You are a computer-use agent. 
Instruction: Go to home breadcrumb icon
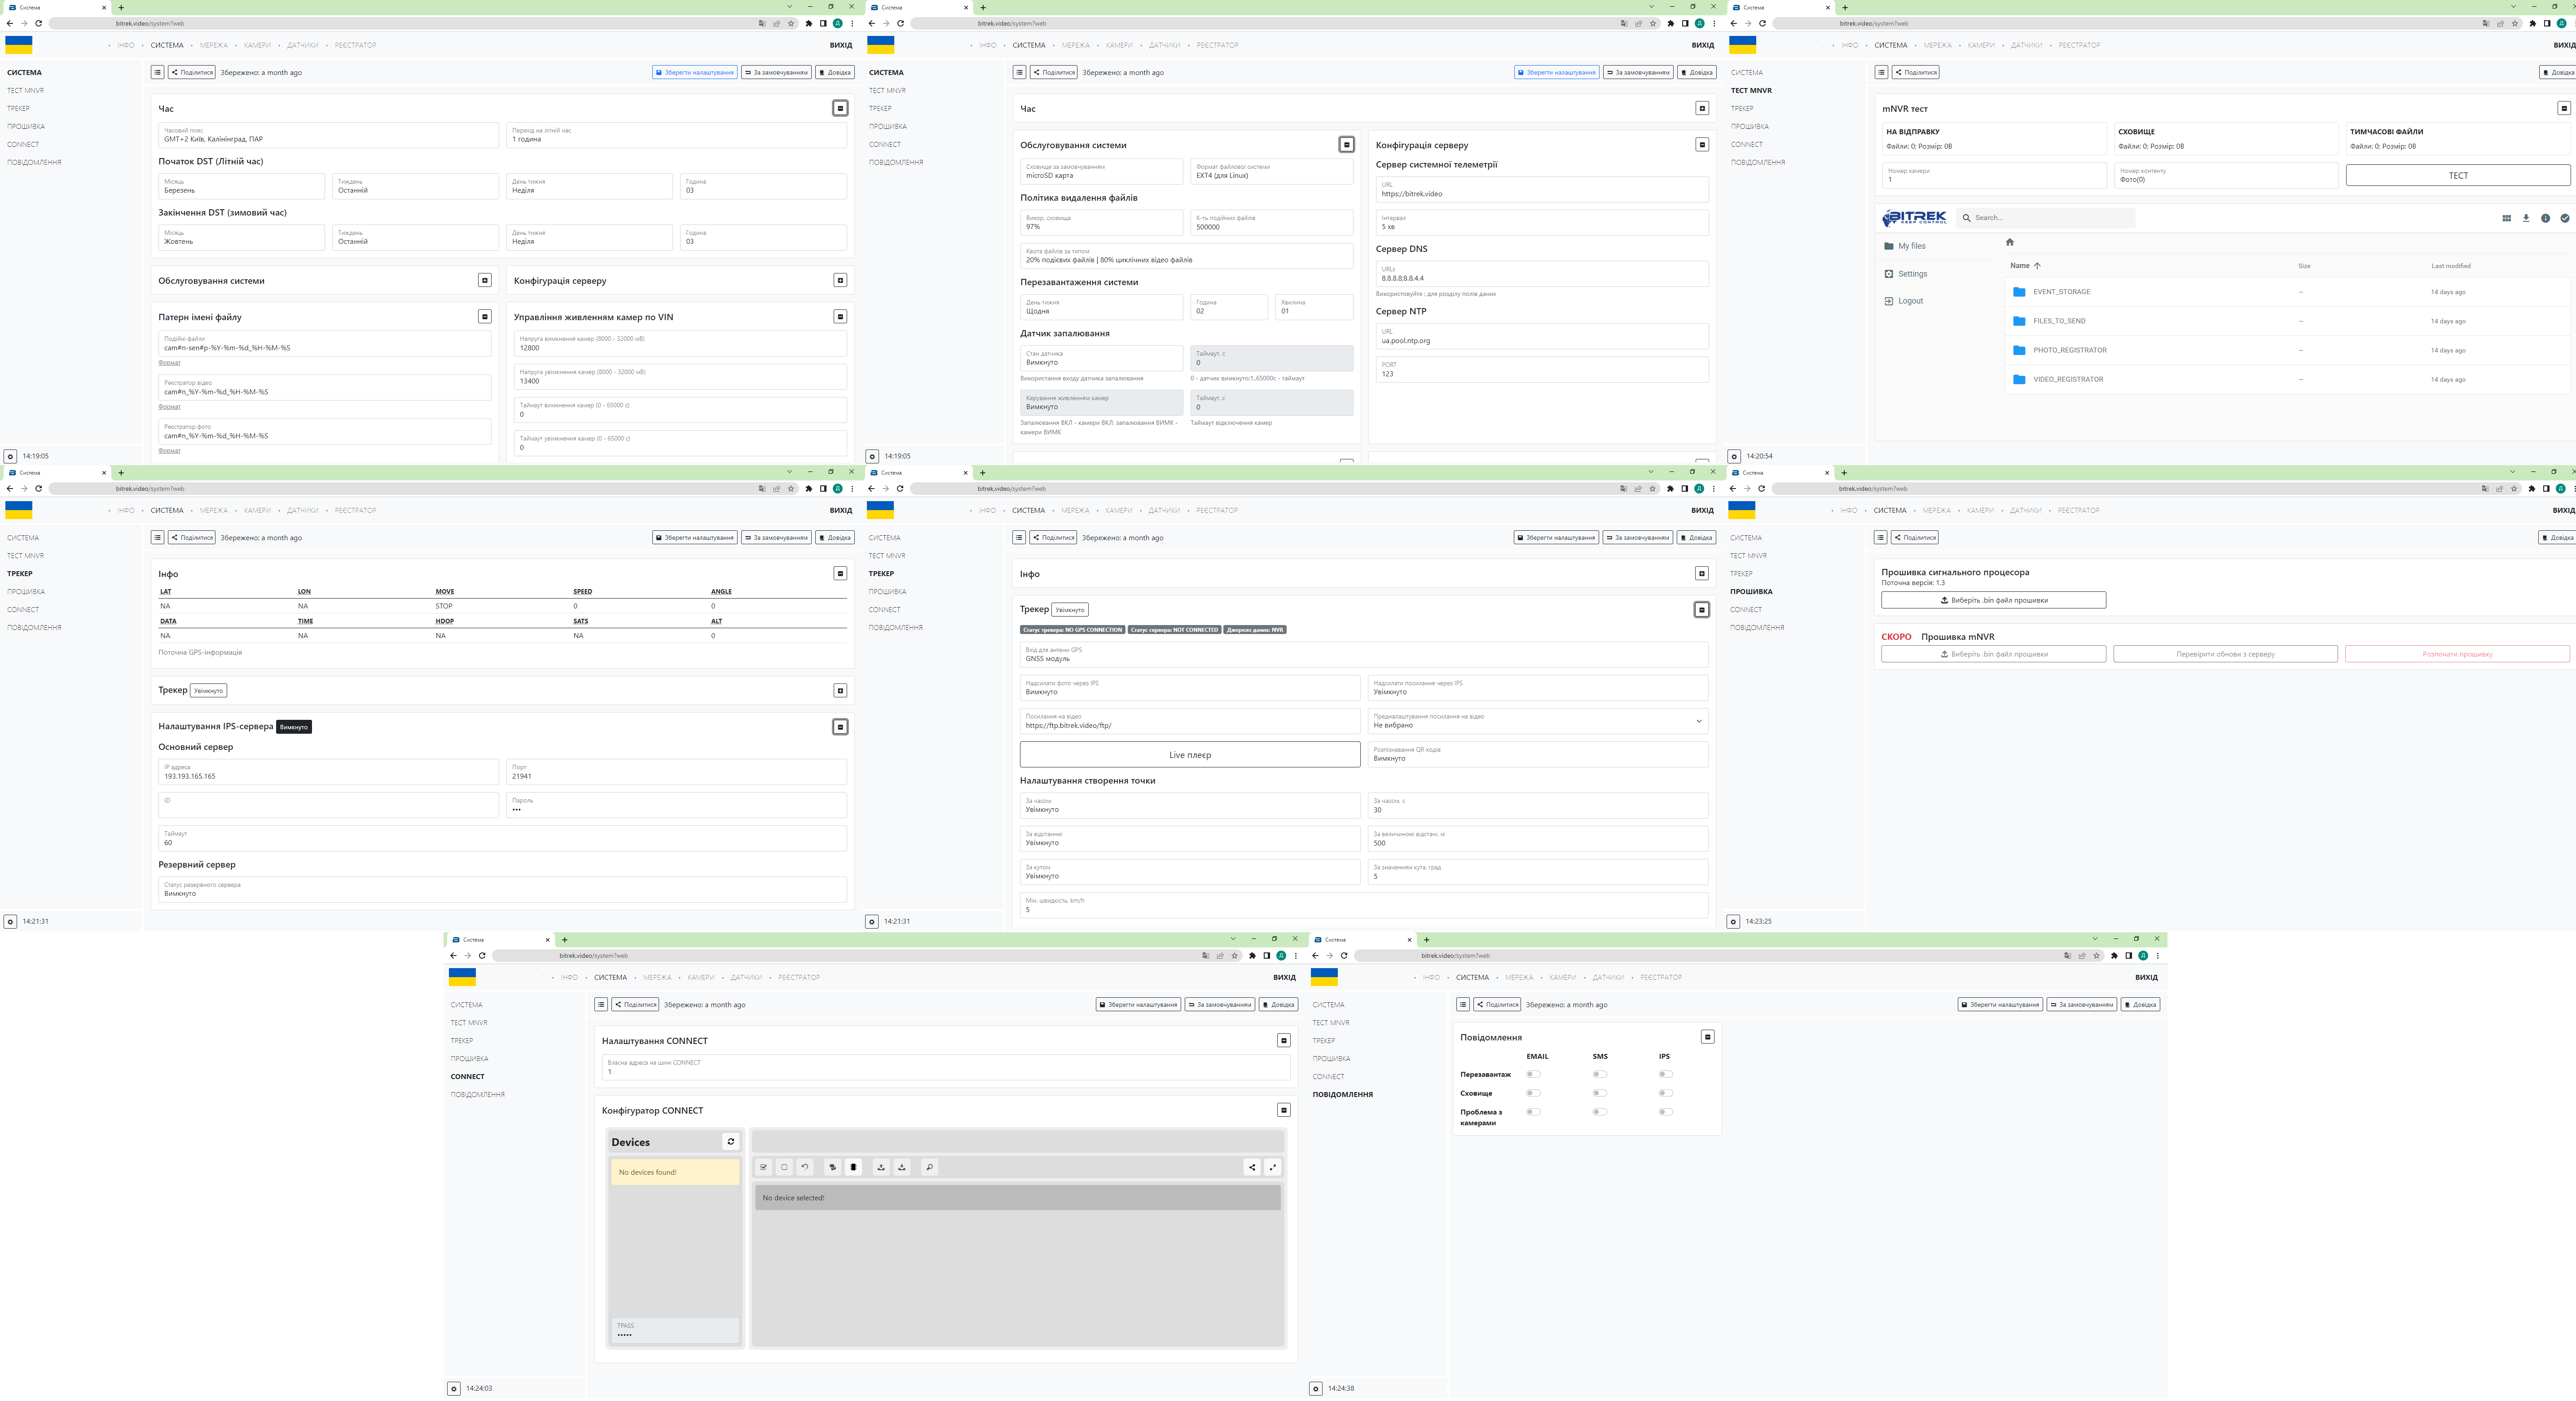[2009, 242]
